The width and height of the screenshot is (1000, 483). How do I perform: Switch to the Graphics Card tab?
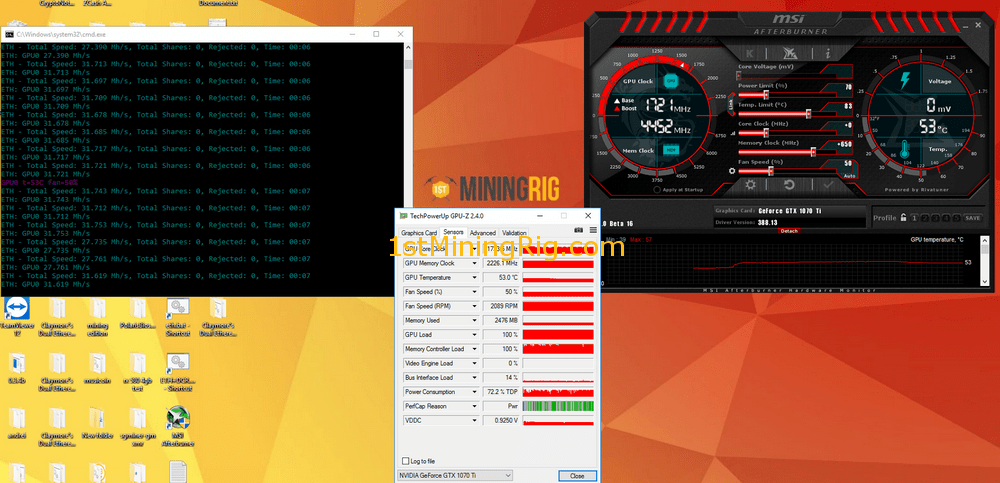(x=419, y=233)
